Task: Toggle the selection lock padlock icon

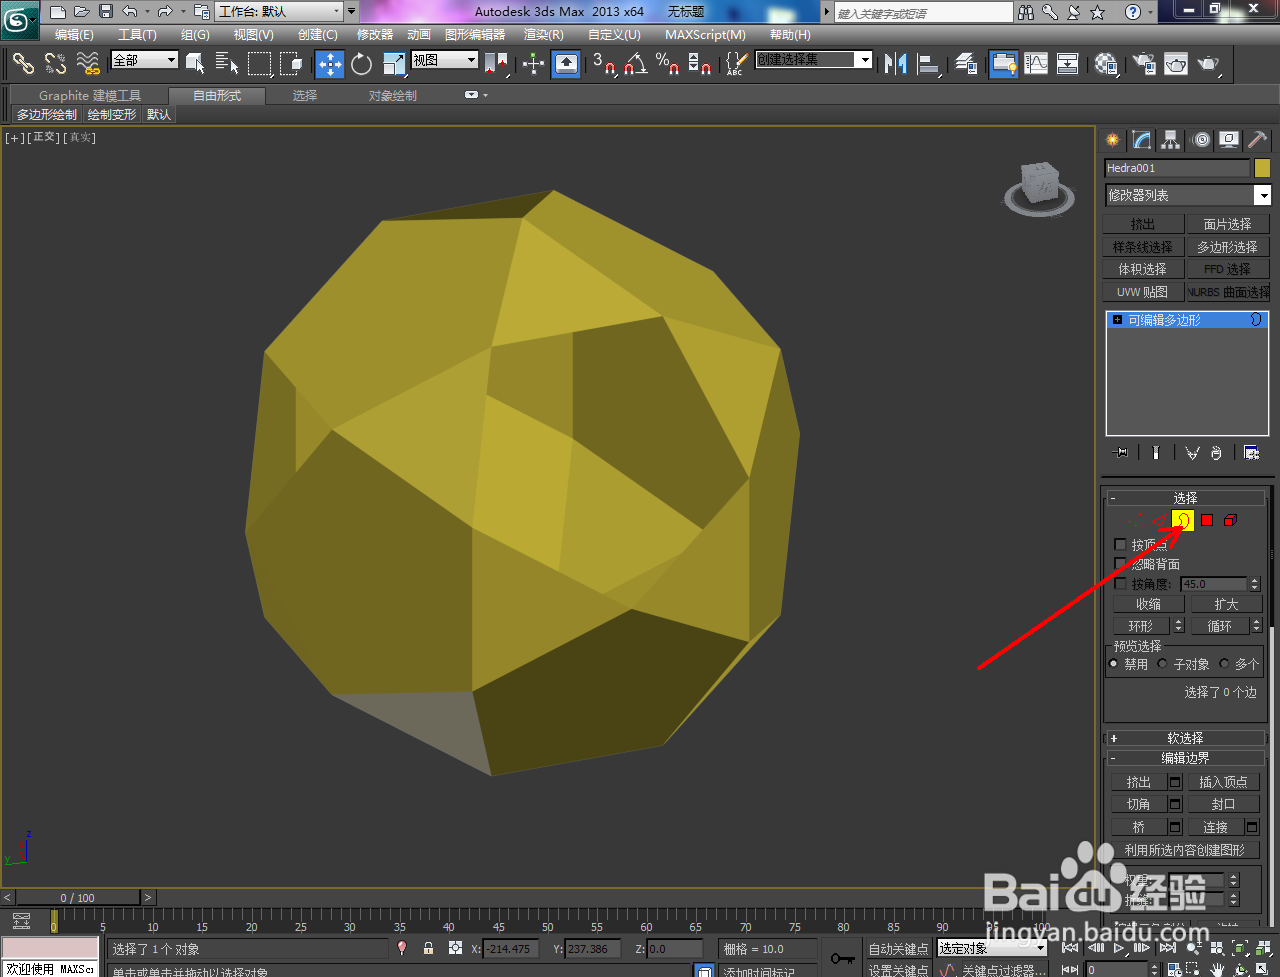Action: point(428,948)
